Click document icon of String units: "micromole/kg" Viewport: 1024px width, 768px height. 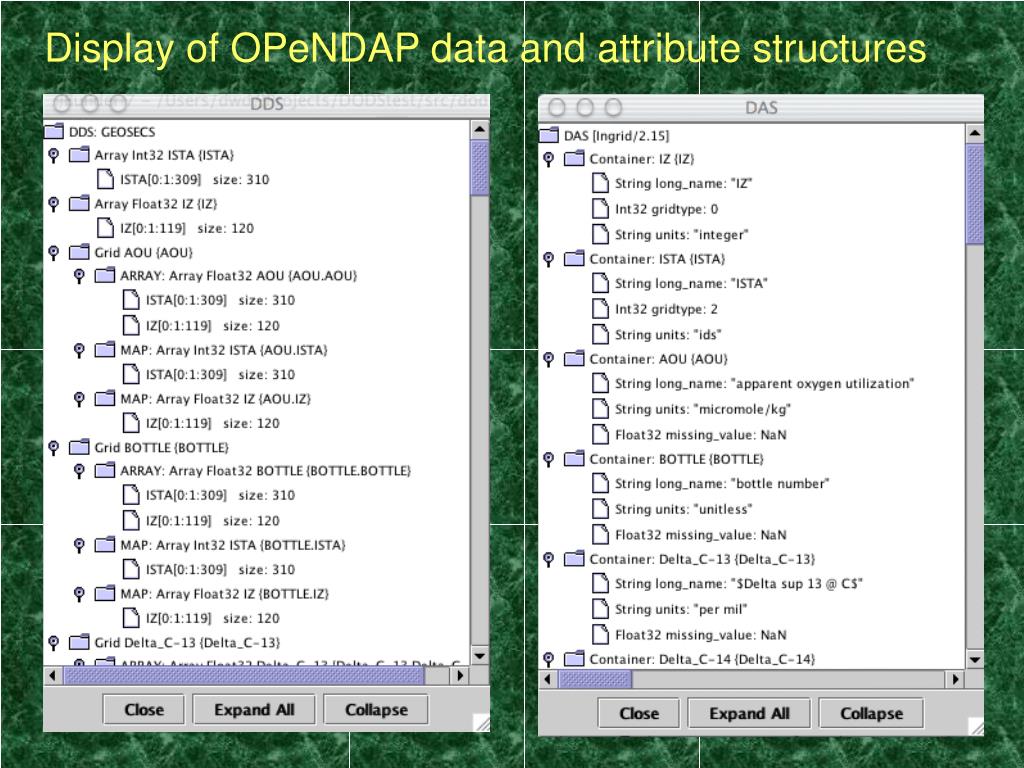(600, 409)
